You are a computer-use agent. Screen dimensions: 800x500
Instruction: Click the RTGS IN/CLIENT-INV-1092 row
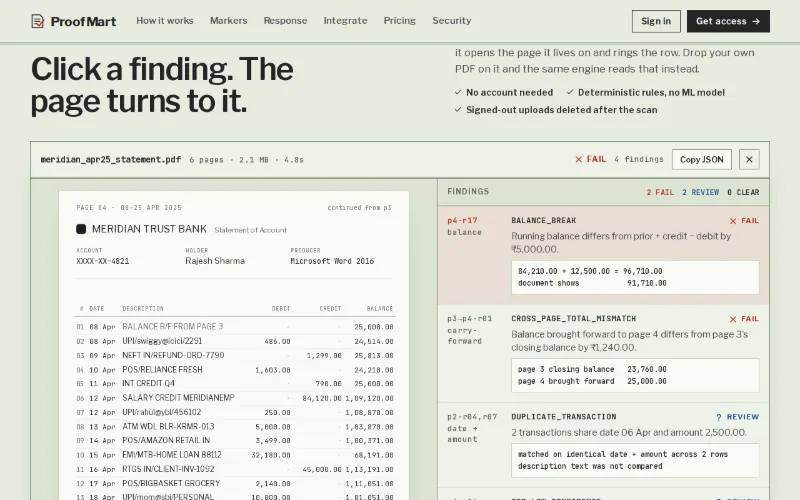235,469
